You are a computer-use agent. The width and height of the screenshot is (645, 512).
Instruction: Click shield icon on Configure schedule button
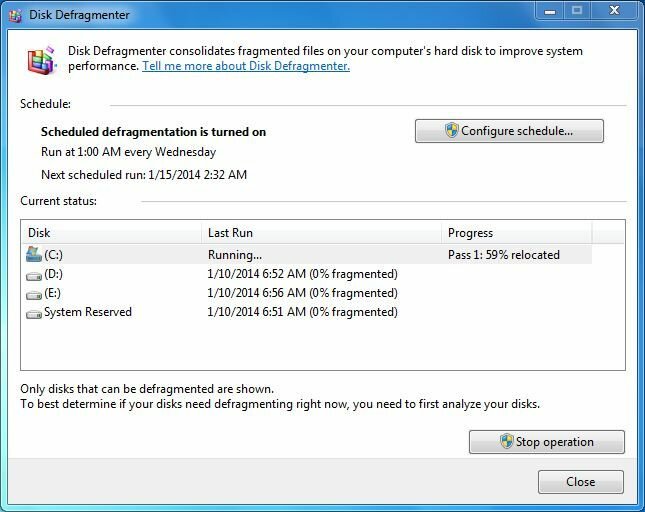(452, 130)
